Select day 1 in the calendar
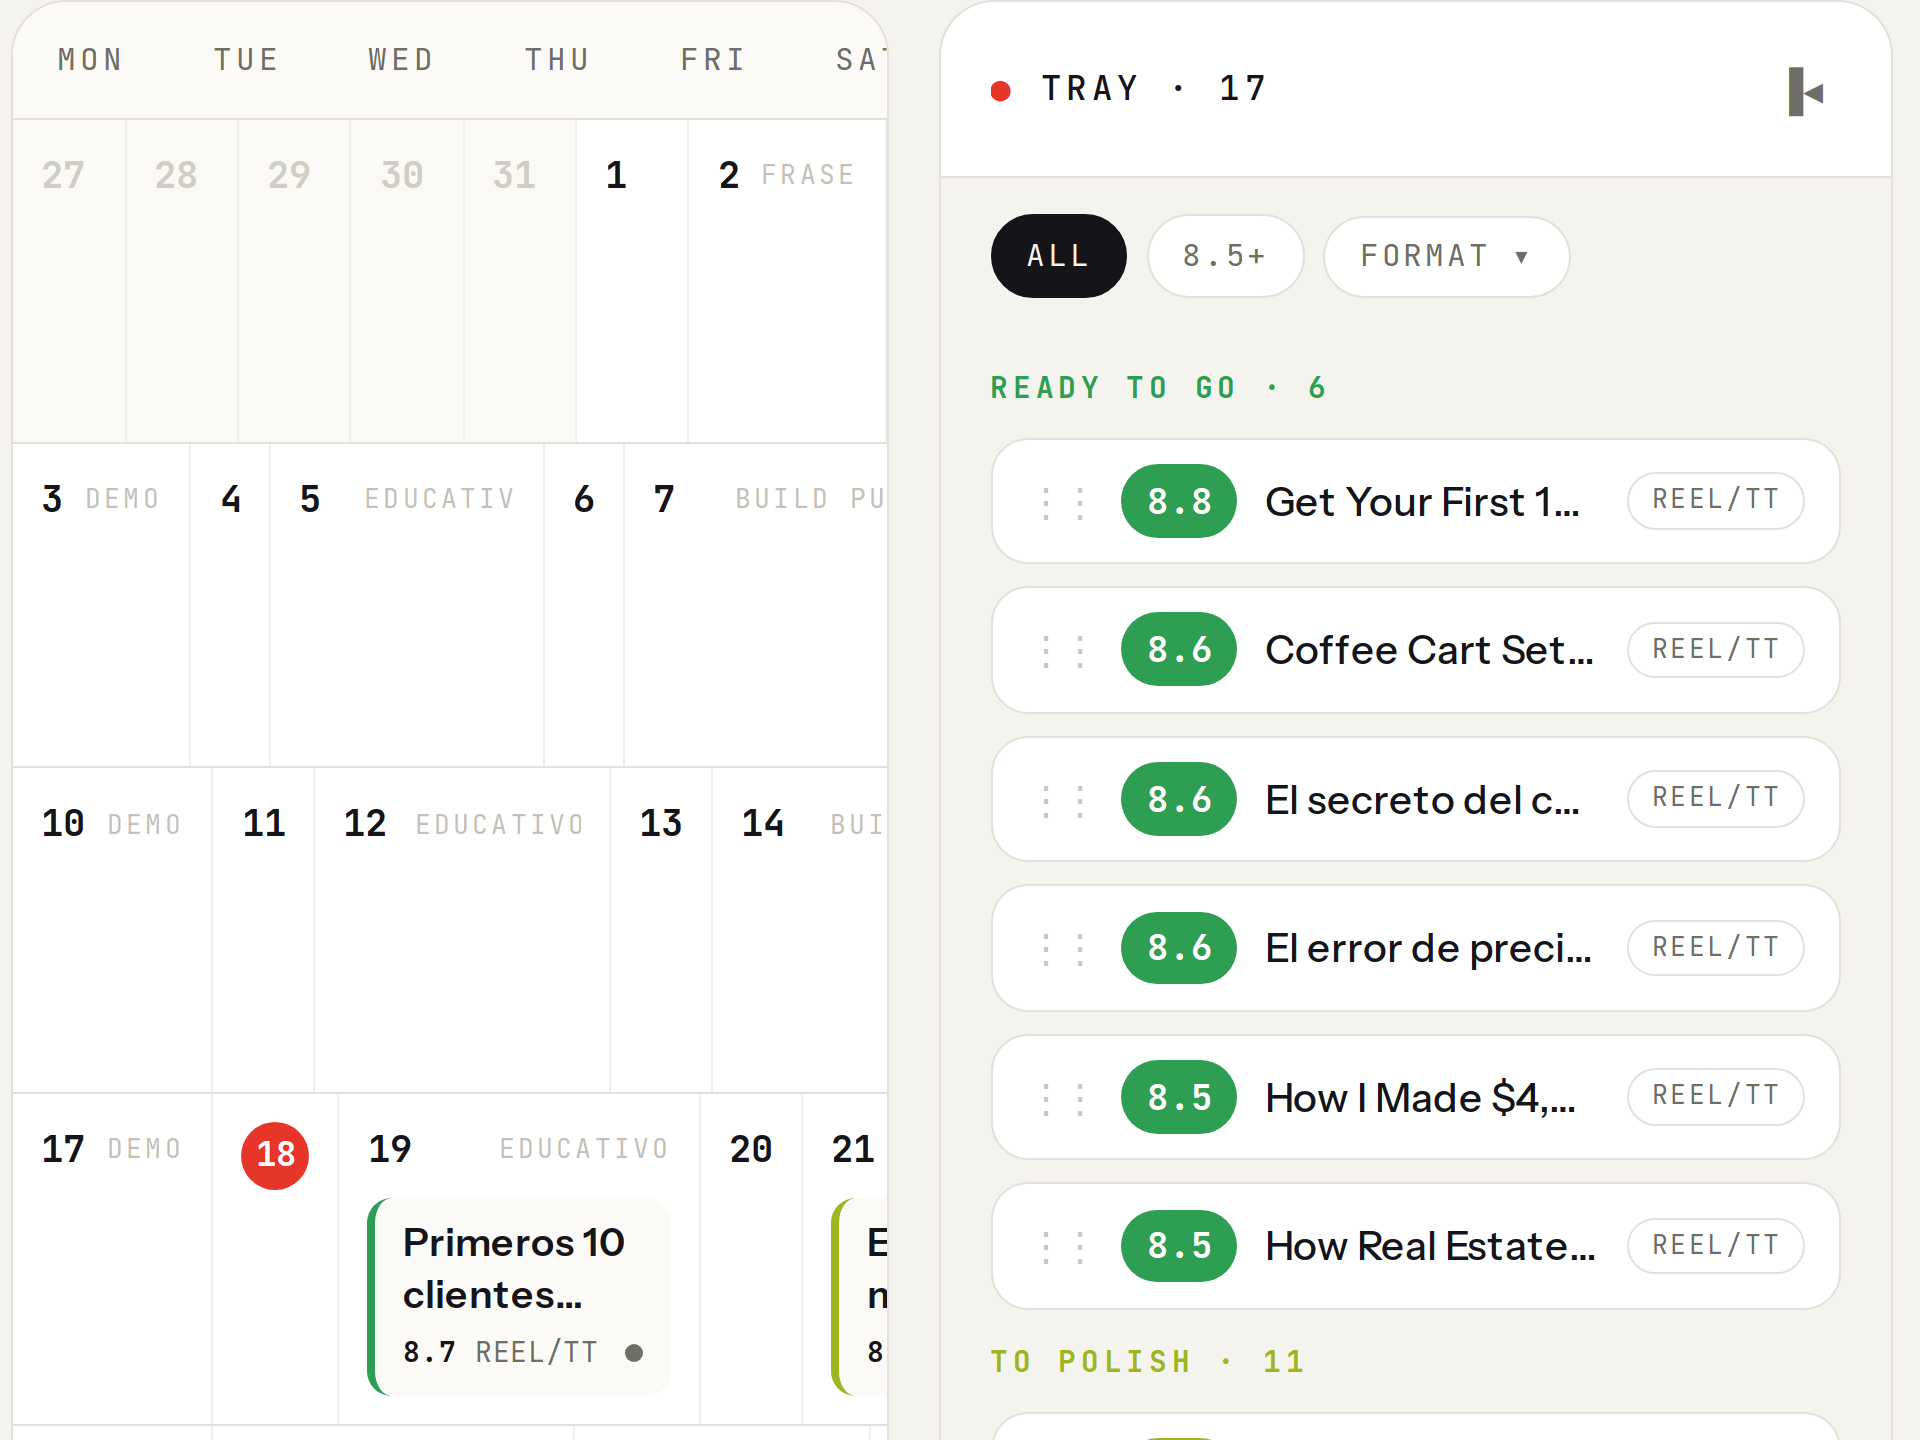This screenshot has height=1440, width=1920. tap(631, 281)
